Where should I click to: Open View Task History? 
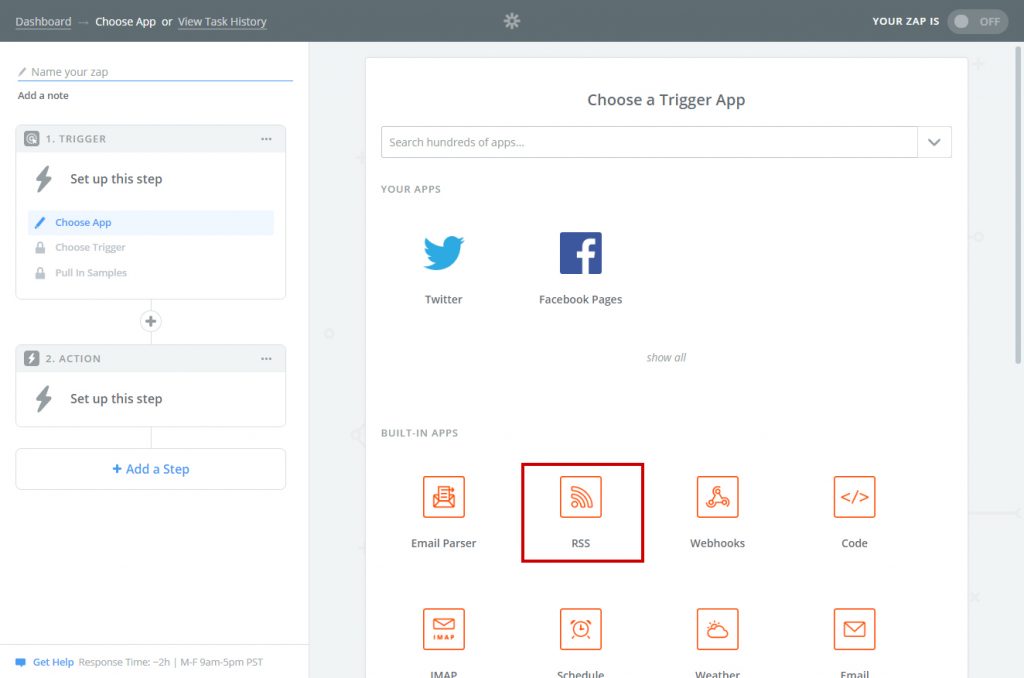coord(222,21)
